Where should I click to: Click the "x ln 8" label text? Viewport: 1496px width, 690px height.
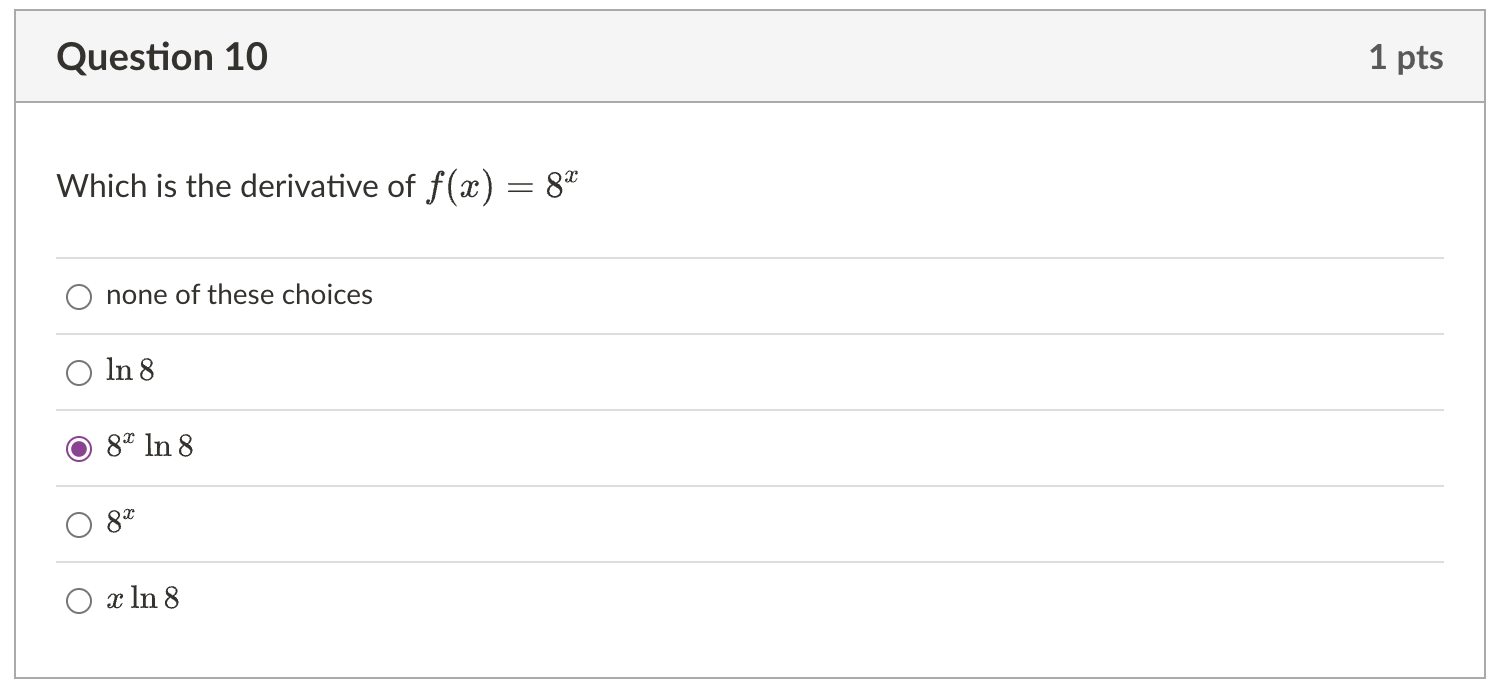click(x=142, y=598)
